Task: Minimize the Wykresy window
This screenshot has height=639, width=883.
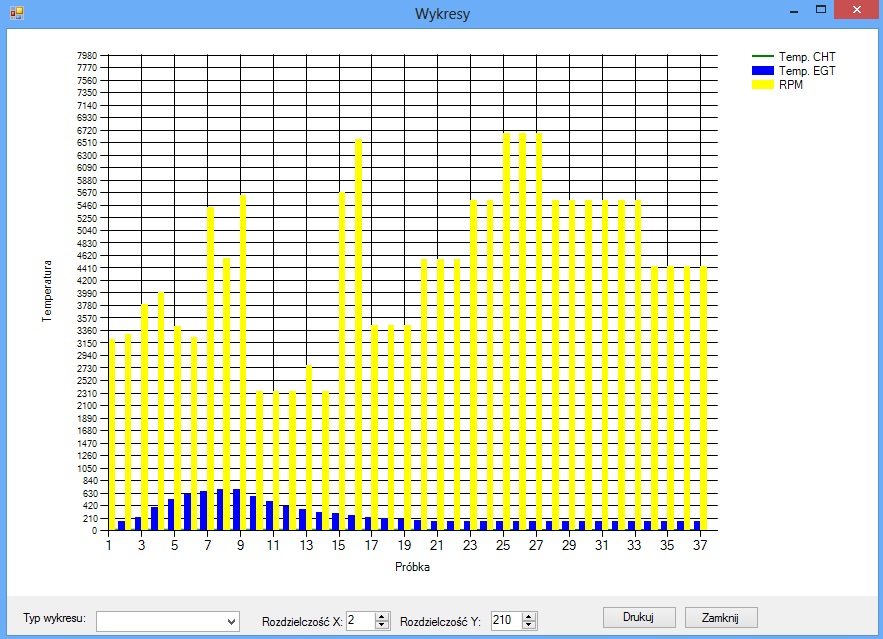Action: pyautogui.click(x=793, y=11)
